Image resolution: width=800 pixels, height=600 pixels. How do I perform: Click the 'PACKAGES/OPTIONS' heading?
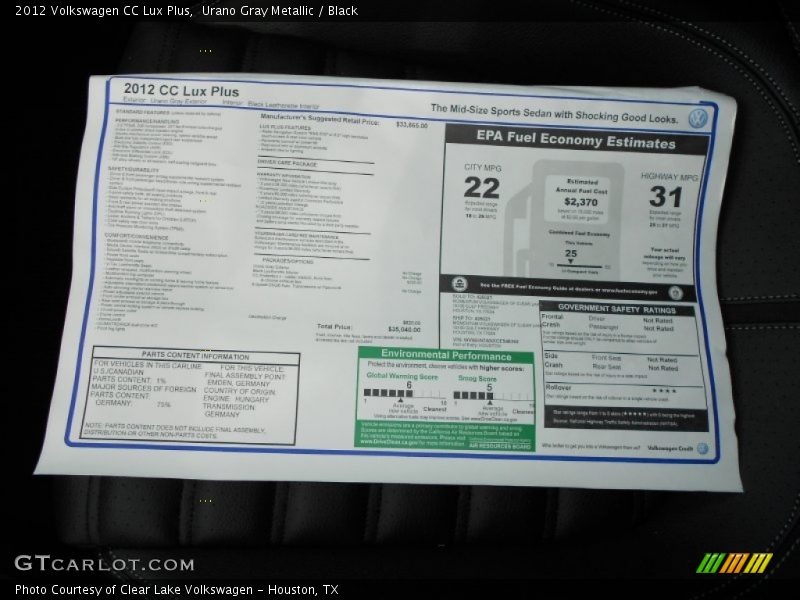[x=287, y=261]
